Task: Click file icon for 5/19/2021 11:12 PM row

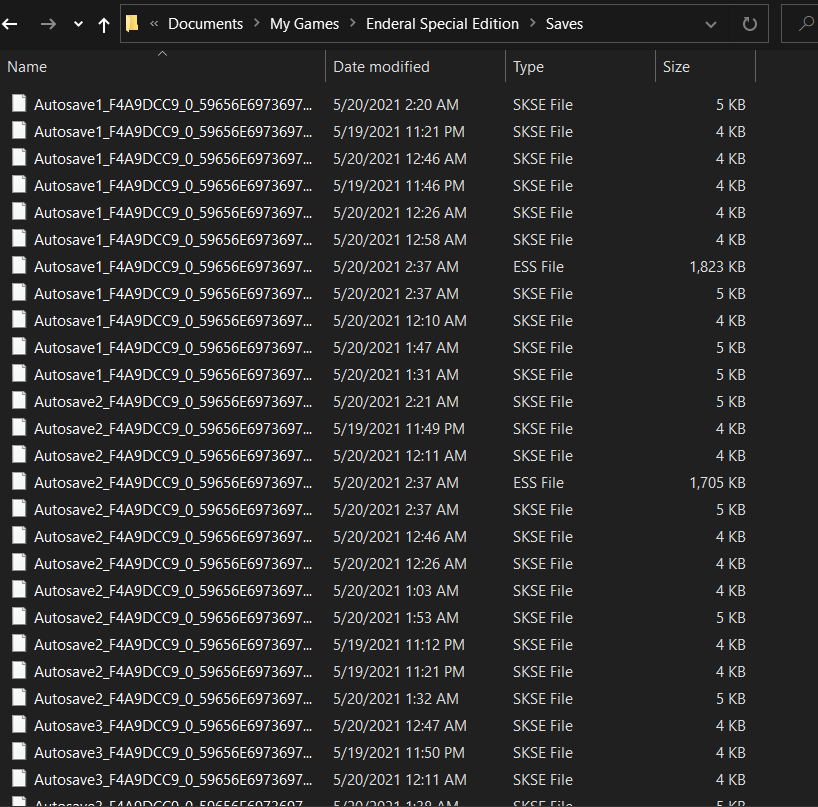Action: click(19, 643)
